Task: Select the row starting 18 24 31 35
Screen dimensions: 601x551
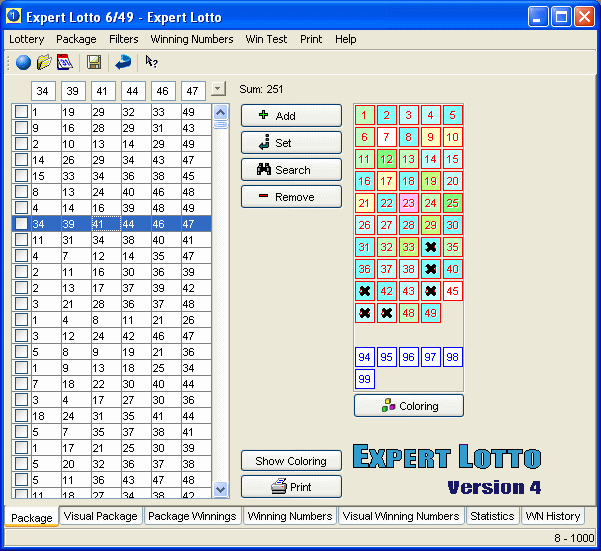Action: click(x=112, y=416)
